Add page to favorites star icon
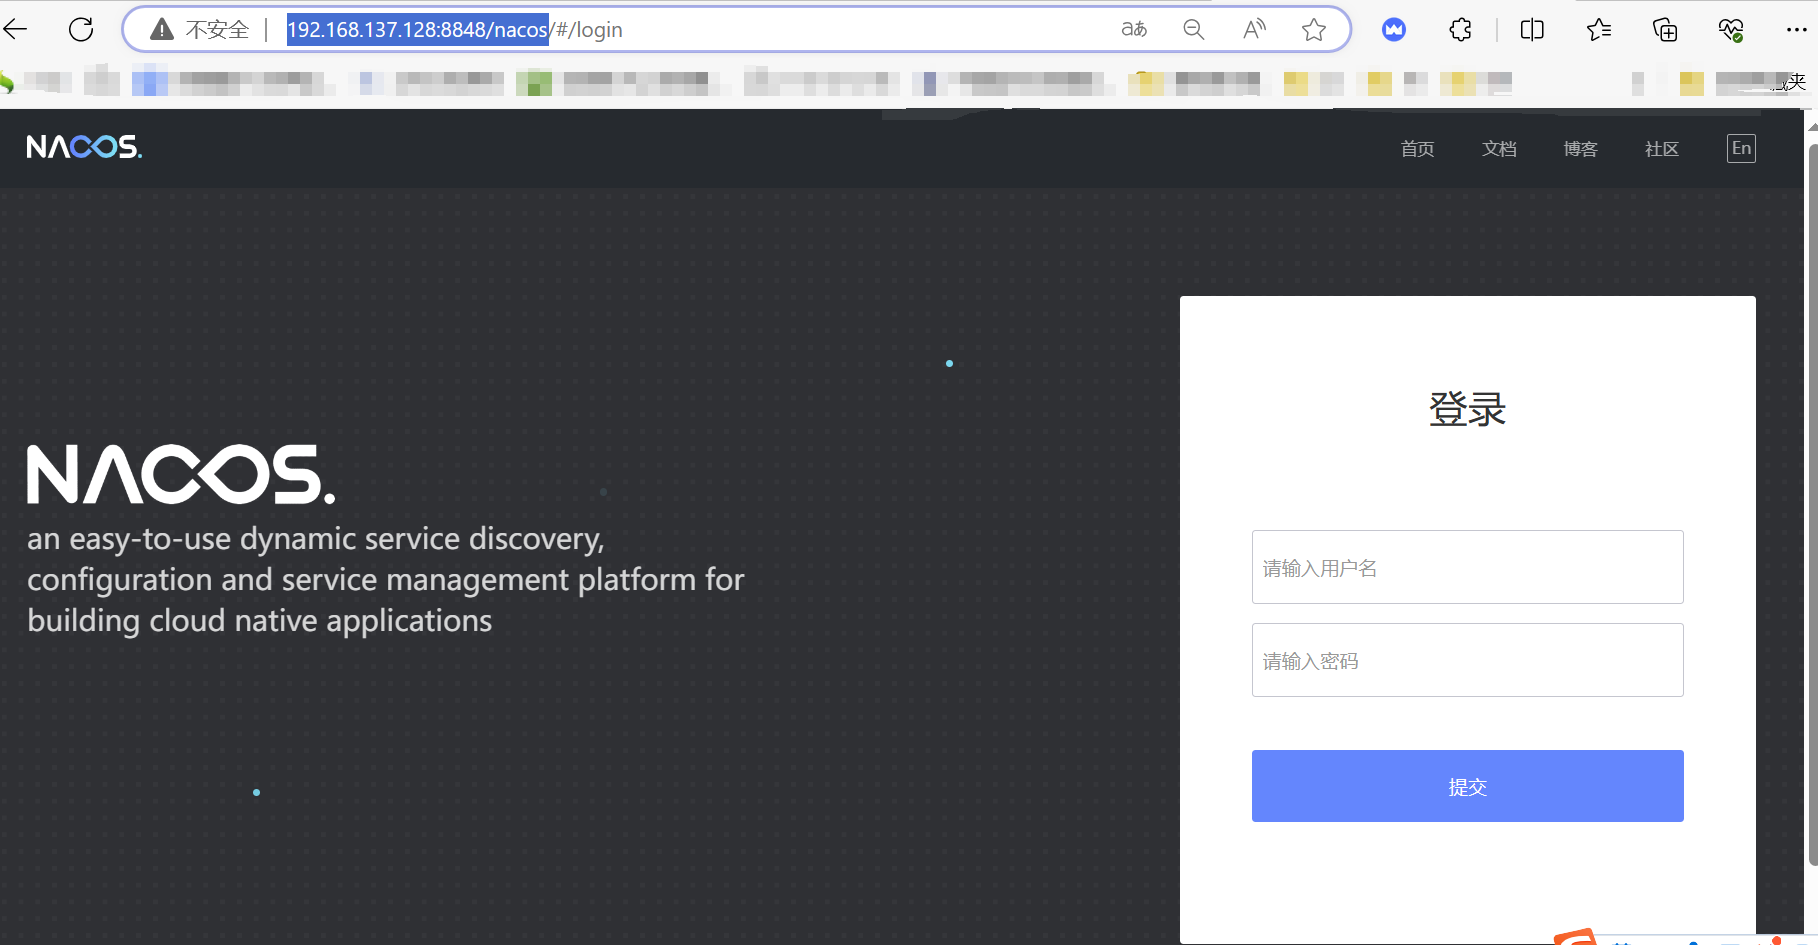 1314,30
